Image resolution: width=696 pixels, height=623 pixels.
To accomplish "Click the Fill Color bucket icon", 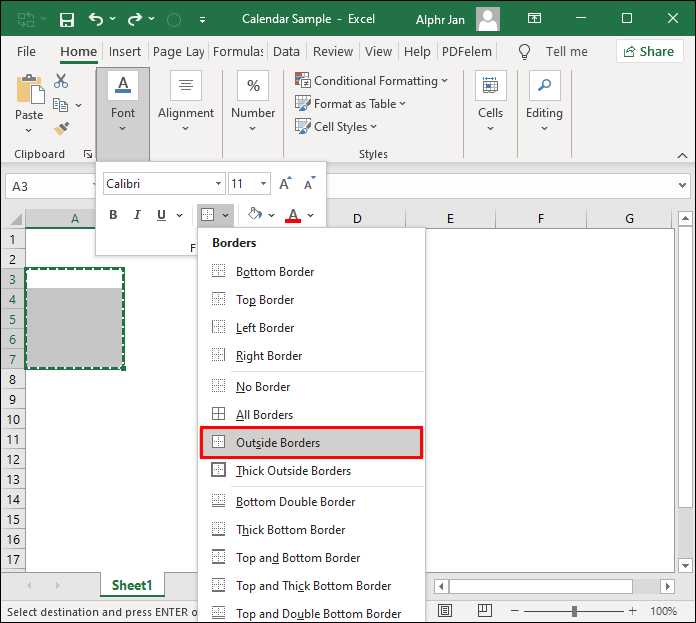I will click(255, 215).
